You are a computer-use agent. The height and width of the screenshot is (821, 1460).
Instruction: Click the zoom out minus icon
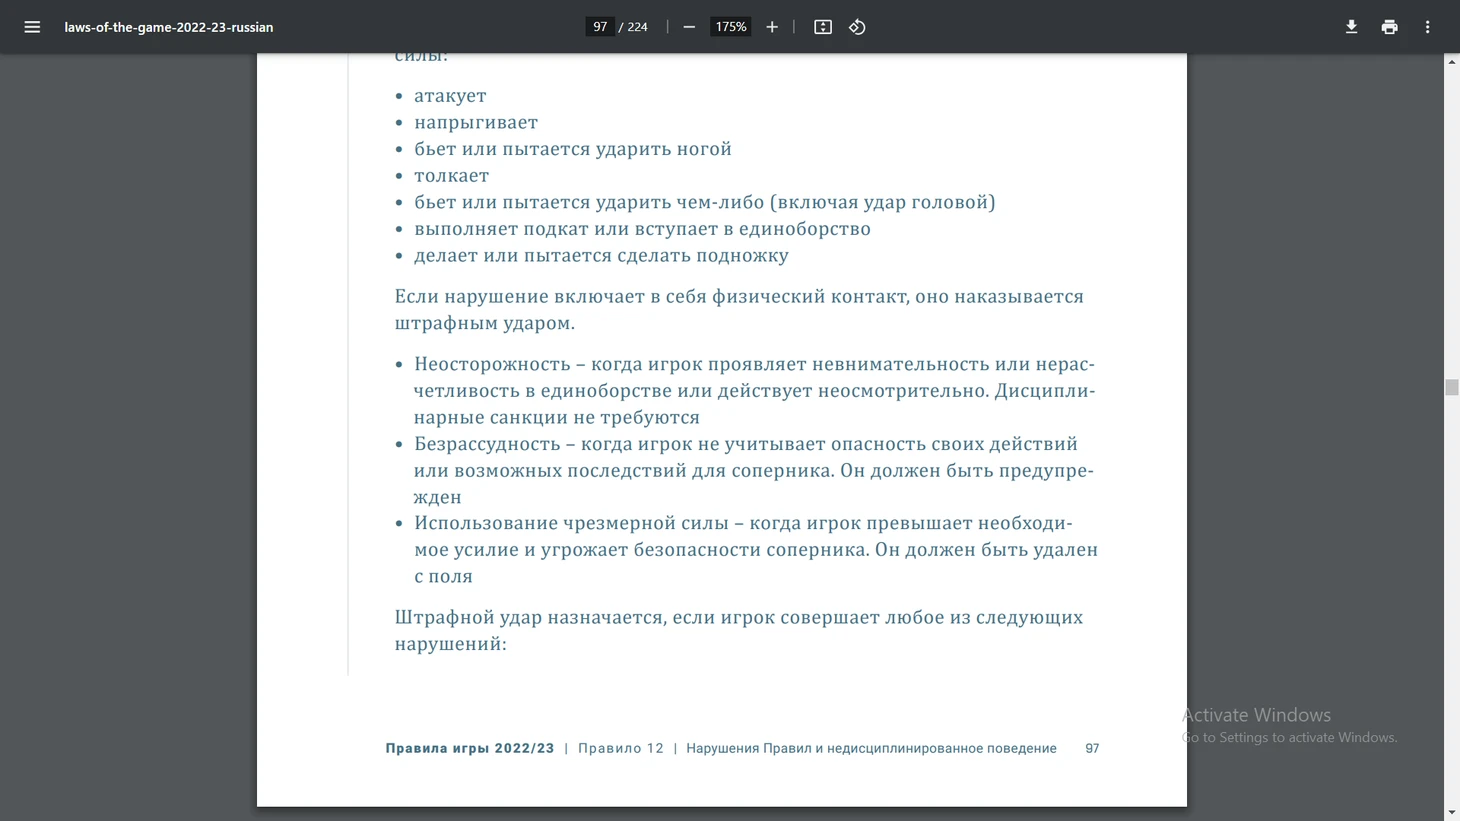click(689, 27)
